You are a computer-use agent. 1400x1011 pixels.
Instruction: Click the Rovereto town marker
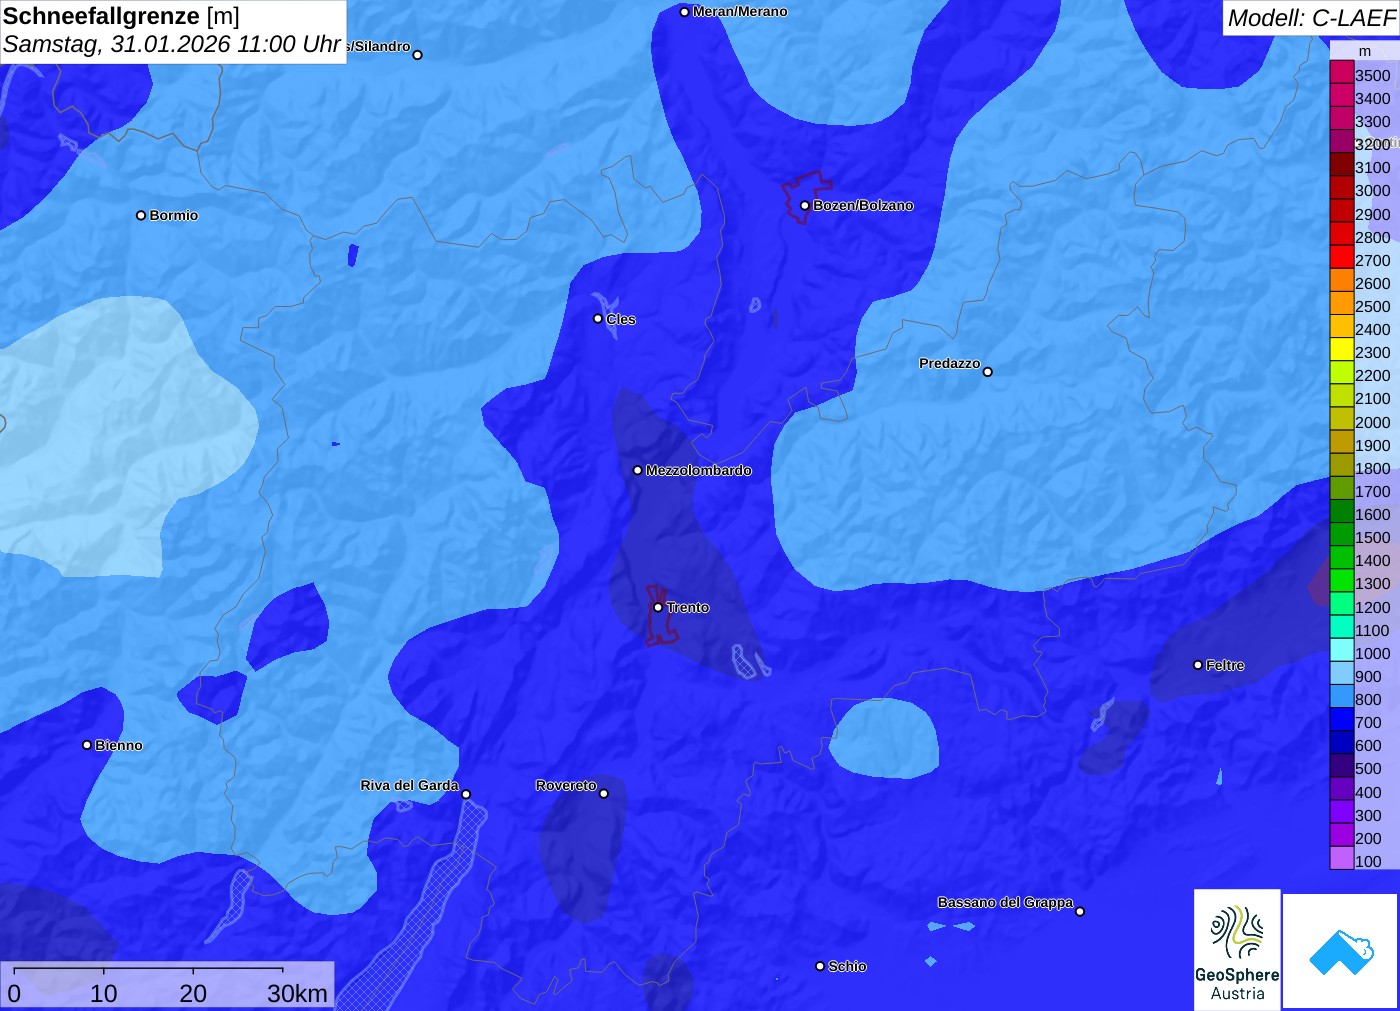click(604, 794)
